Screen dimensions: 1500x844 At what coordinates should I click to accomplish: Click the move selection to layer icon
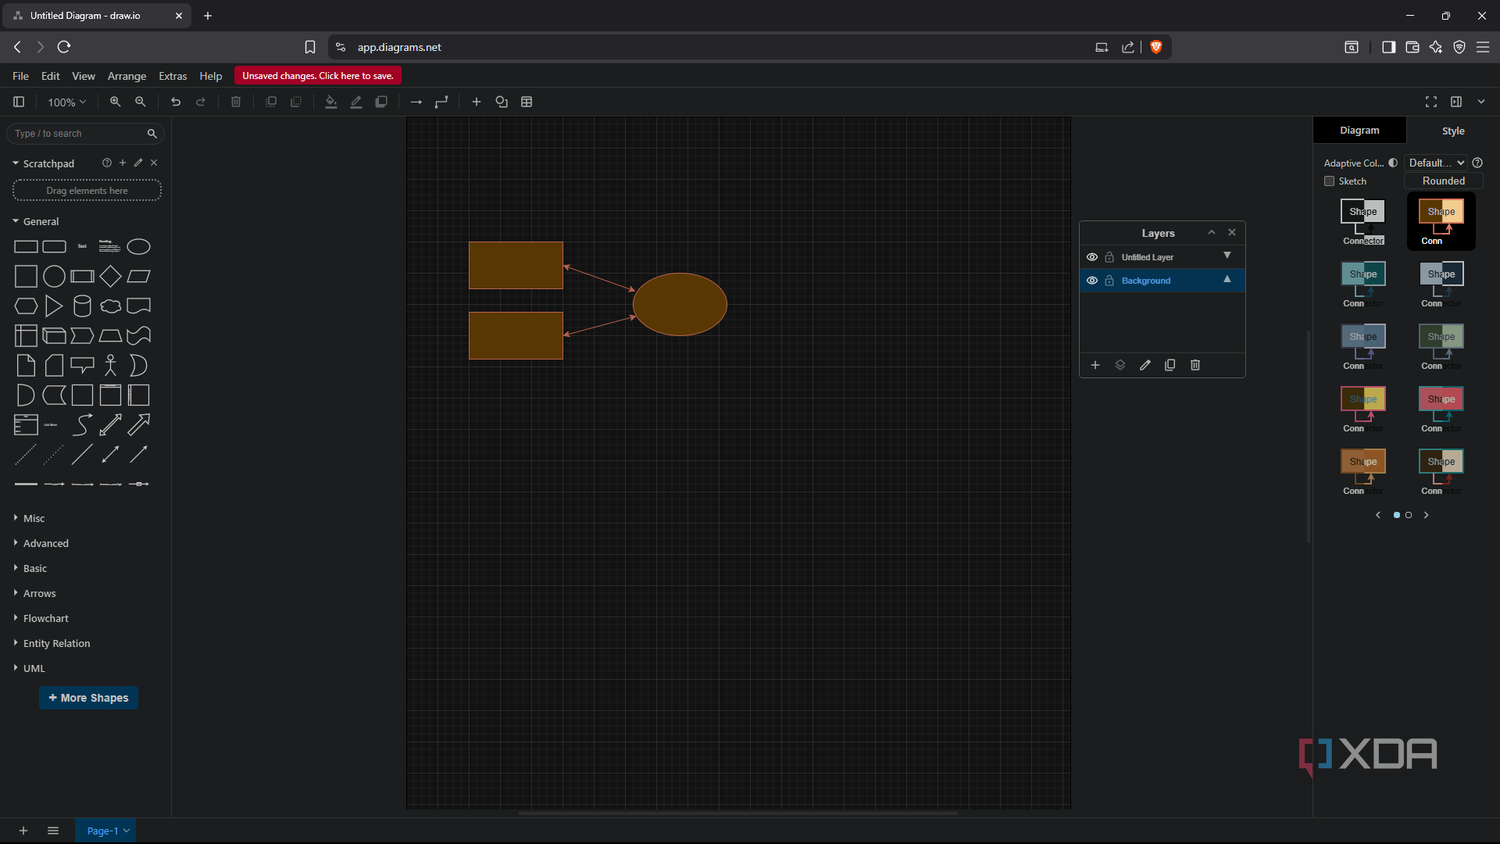pos(1120,365)
